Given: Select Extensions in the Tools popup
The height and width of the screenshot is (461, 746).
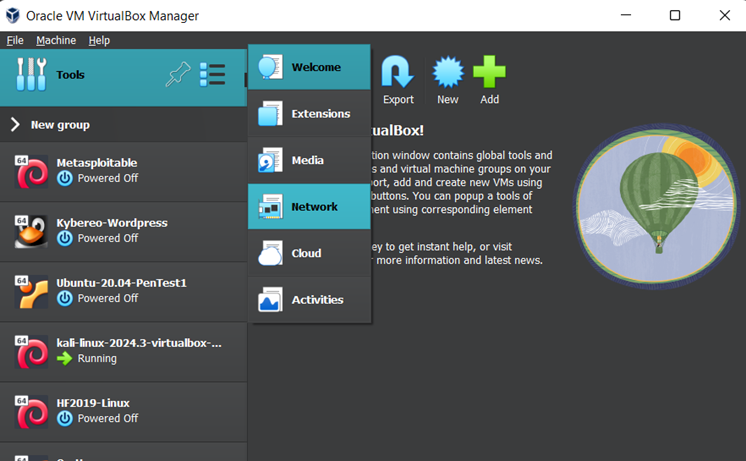Looking at the screenshot, I should coord(309,114).
